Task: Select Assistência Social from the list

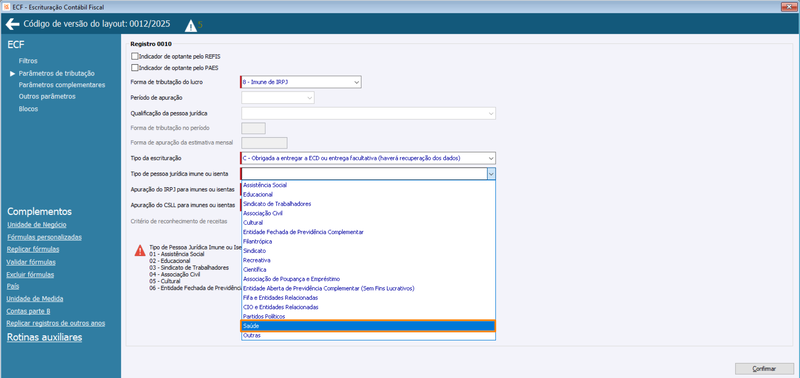Action: (368, 185)
